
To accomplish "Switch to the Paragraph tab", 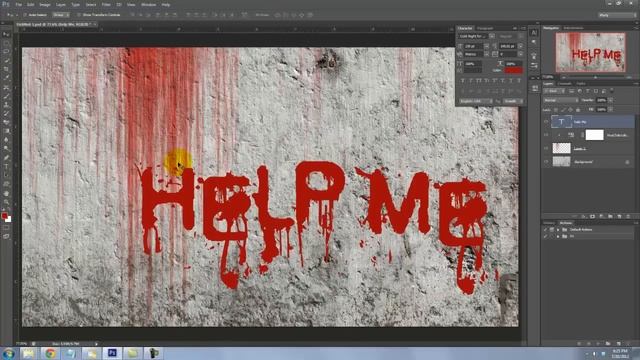I will (x=485, y=28).
